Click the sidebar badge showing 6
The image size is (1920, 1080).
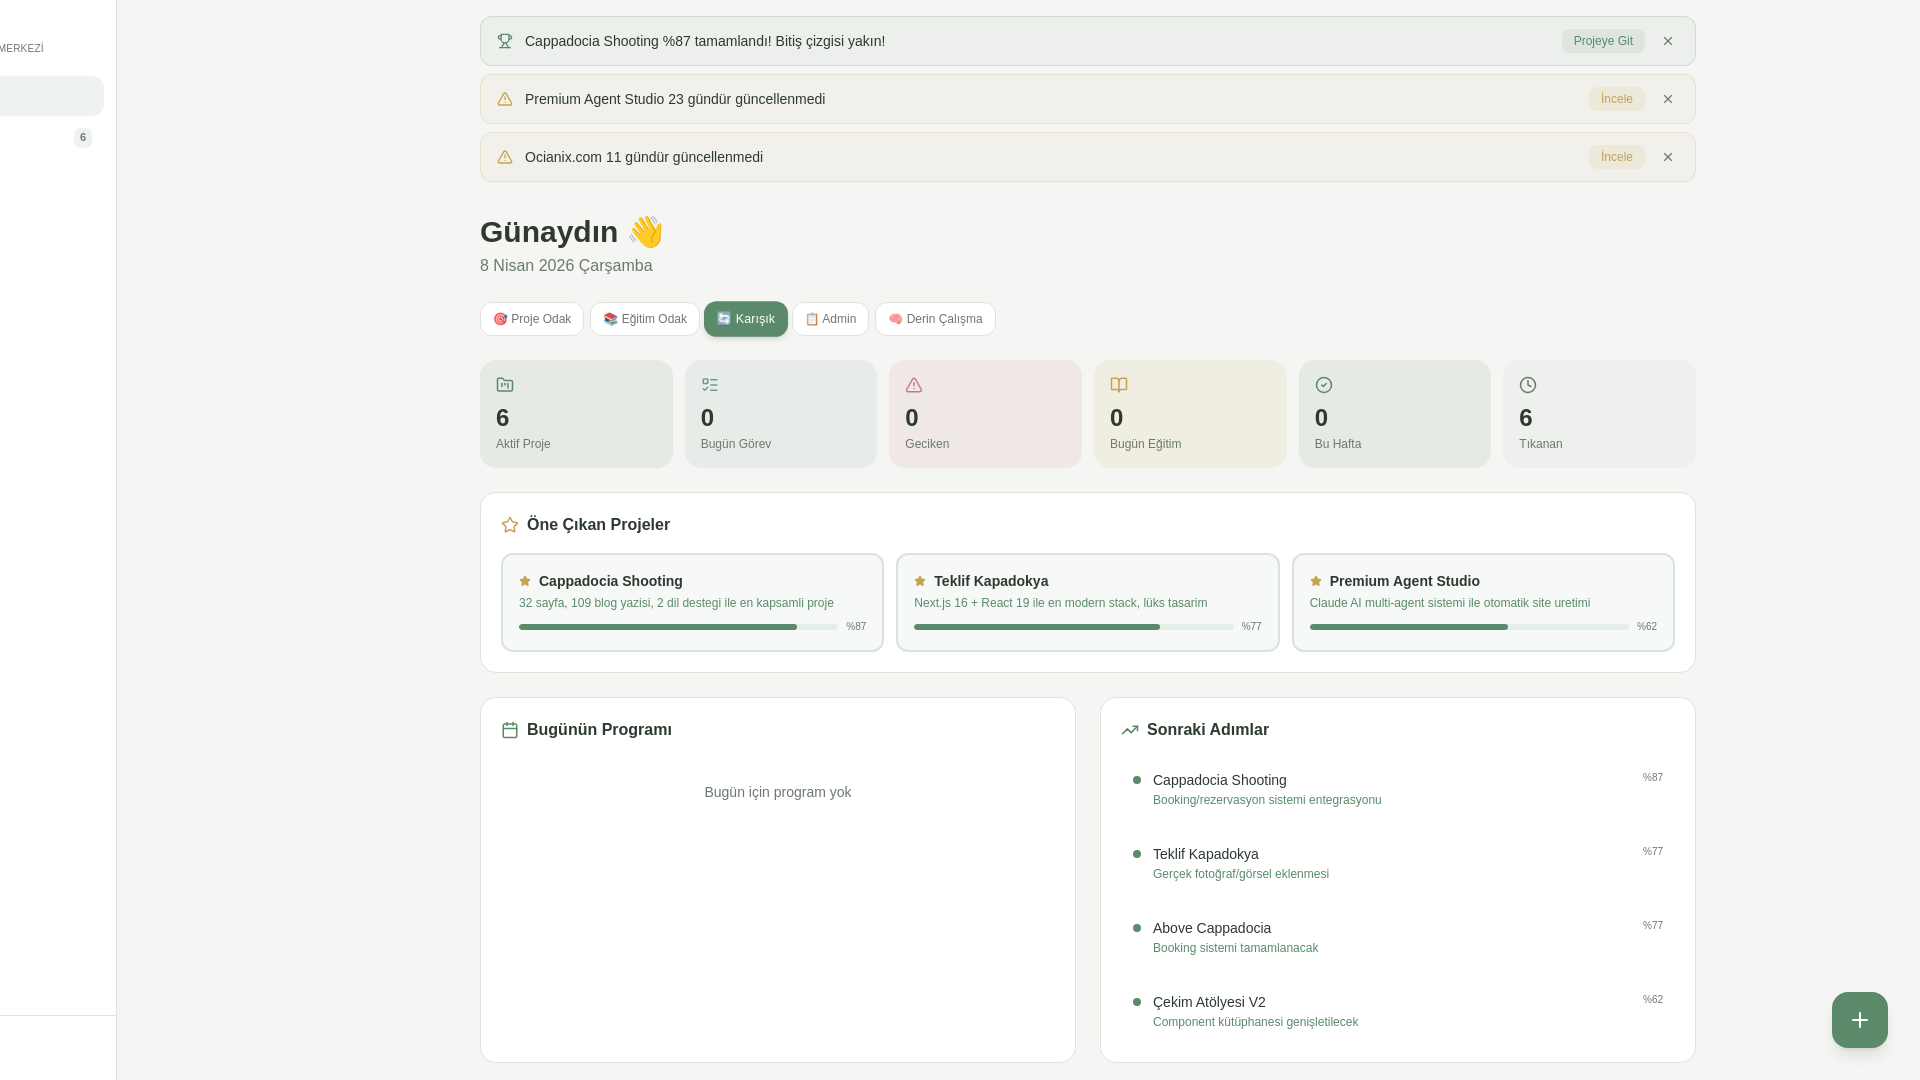click(83, 138)
